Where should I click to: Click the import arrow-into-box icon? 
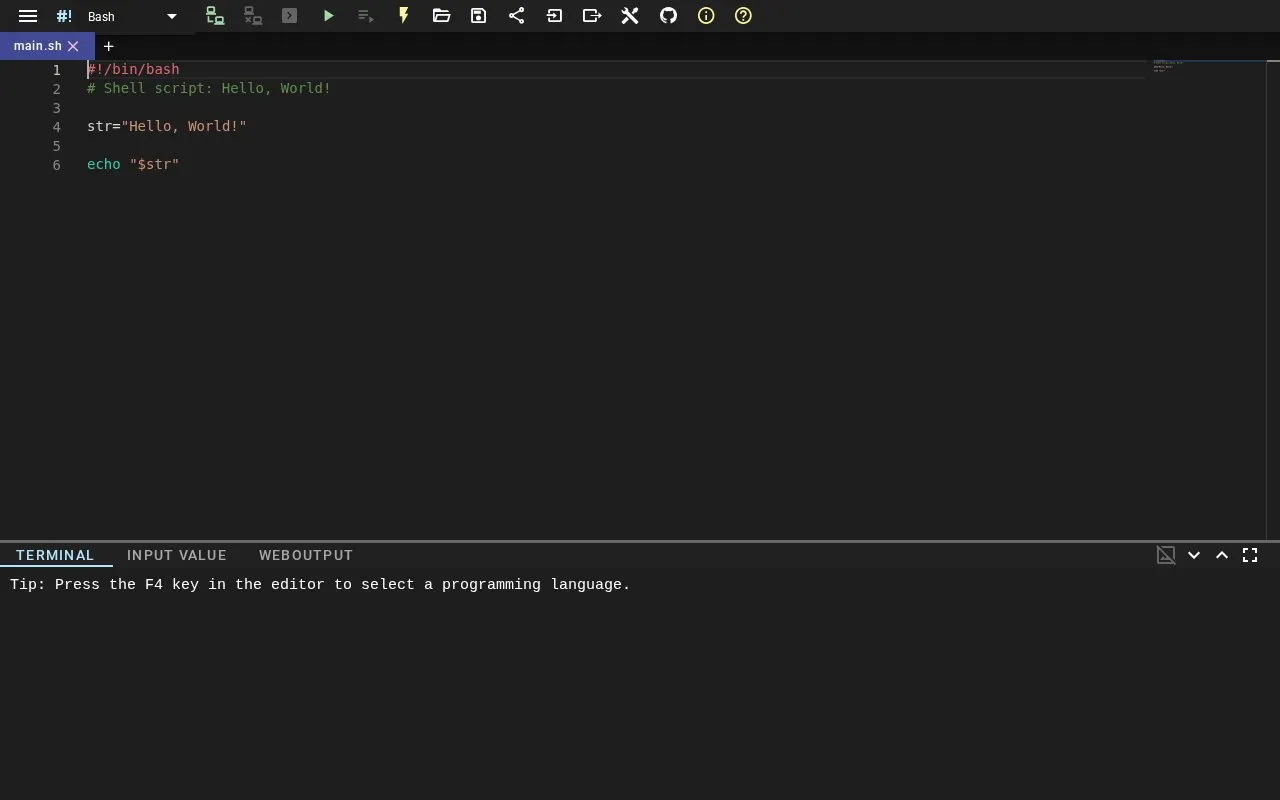click(554, 16)
